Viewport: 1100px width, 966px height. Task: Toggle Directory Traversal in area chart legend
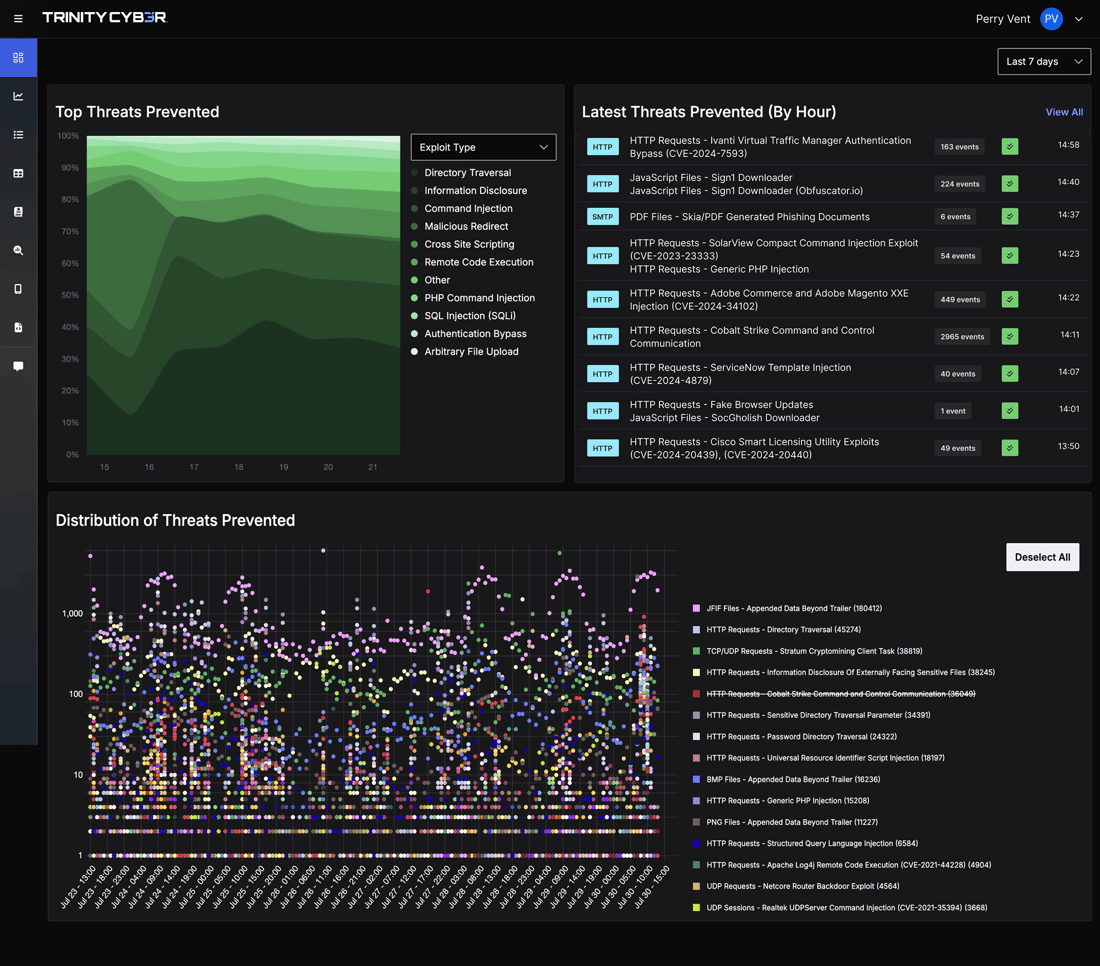point(461,173)
